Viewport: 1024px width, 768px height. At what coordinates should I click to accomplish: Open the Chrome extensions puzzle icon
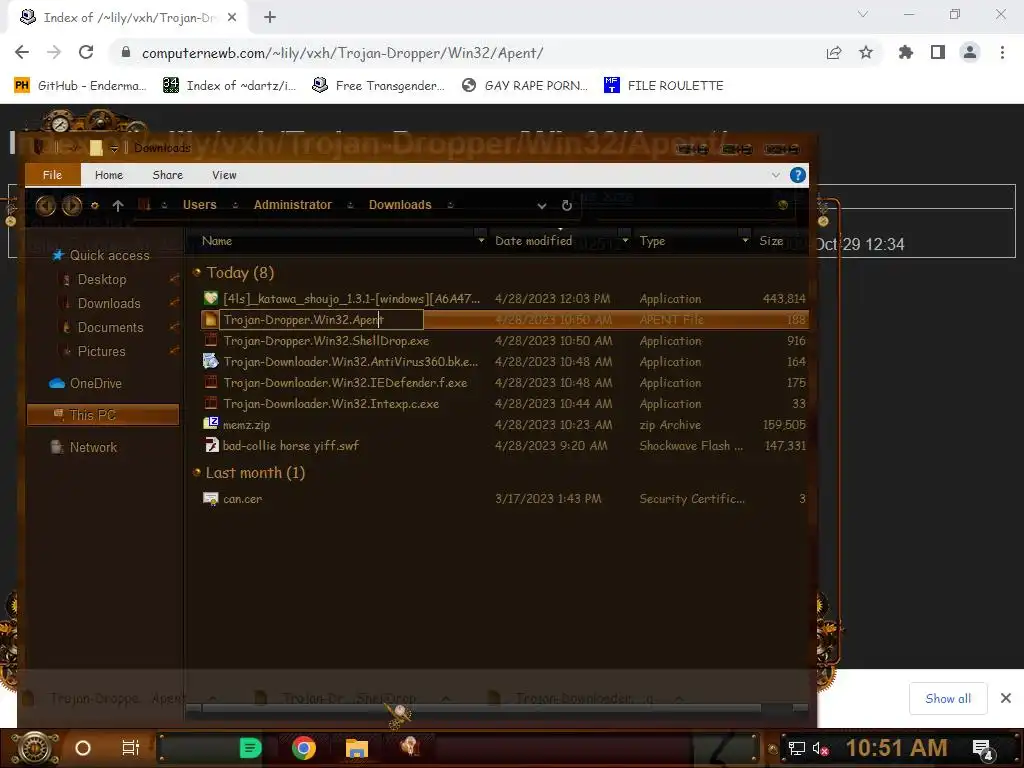pyautogui.click(x=905, y=52)
